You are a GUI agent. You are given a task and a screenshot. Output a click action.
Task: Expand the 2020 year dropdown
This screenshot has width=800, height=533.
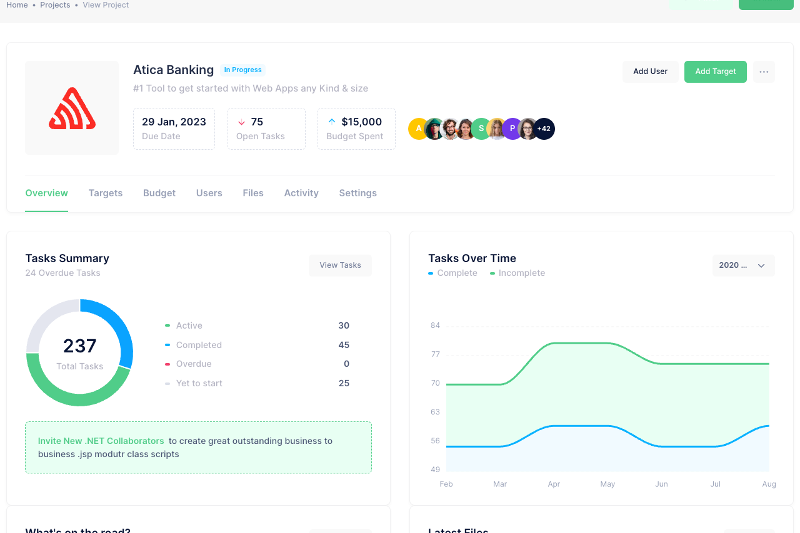tap(743, 265)
